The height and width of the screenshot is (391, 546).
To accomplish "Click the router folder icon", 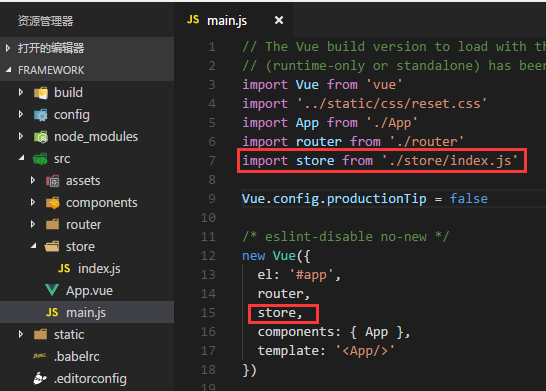I will tap(53, 225).
